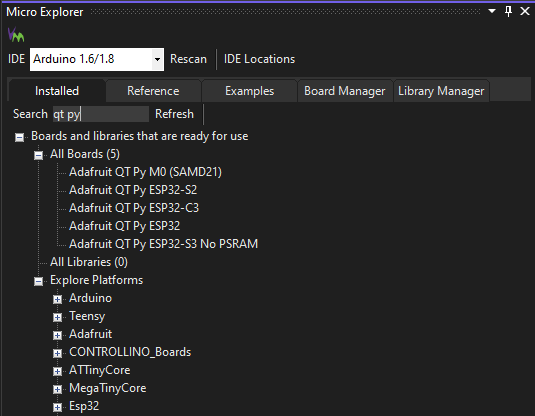This screenshot has height=416, width=535.
Task: Expand the MegaTinyCore platform node
Action: [x=57, y=390]
